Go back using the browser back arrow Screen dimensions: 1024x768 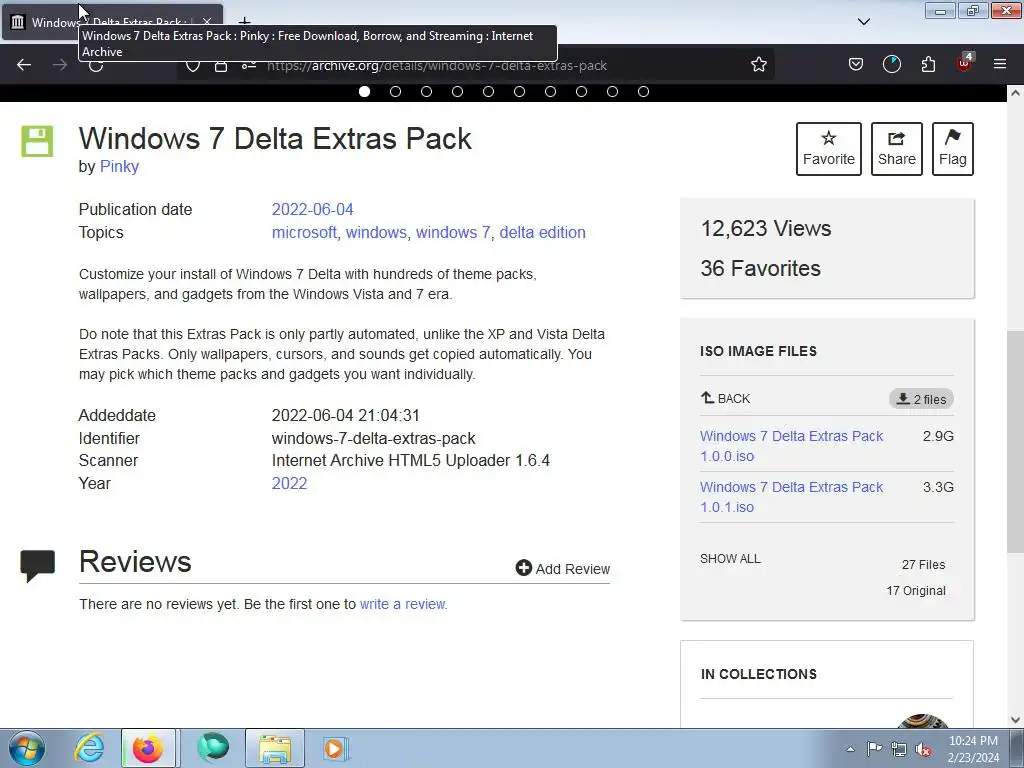pos(24,65)
